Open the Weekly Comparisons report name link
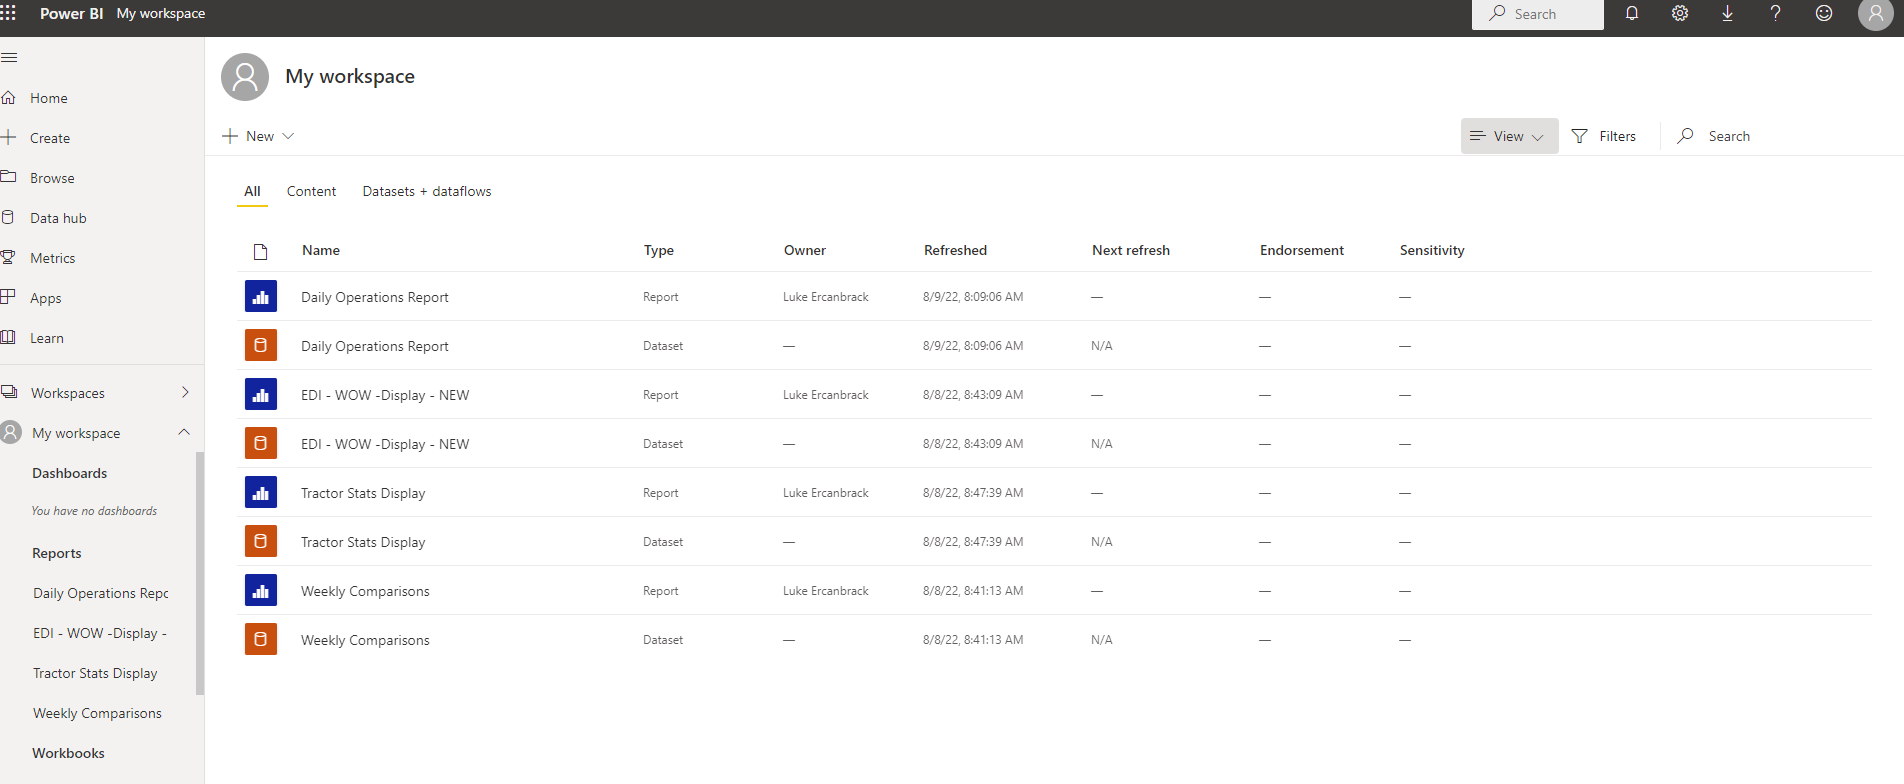The height and width of the screenshot is (784, 1904). [x=365, y=591]
